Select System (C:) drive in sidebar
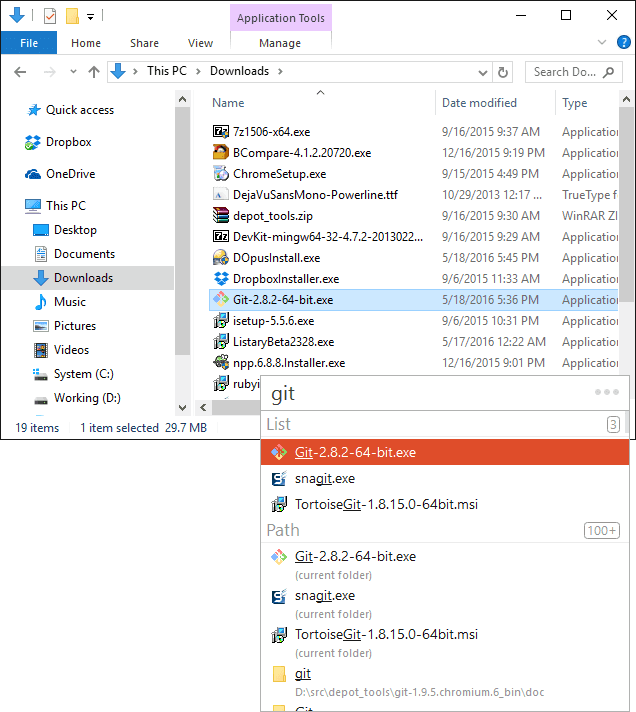 tap(84, 374)
